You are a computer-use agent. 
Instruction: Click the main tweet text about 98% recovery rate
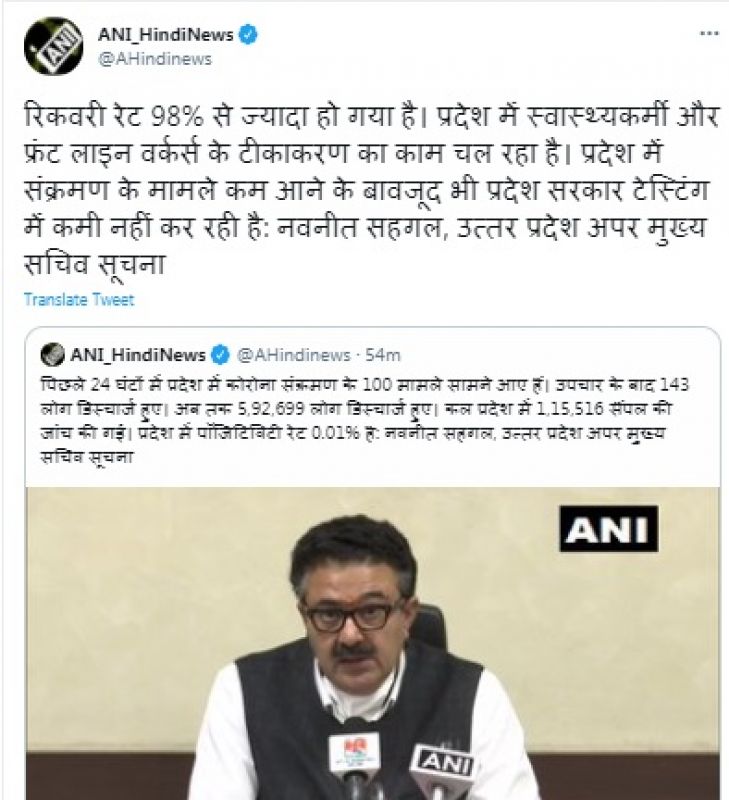(x=371, y=190)
